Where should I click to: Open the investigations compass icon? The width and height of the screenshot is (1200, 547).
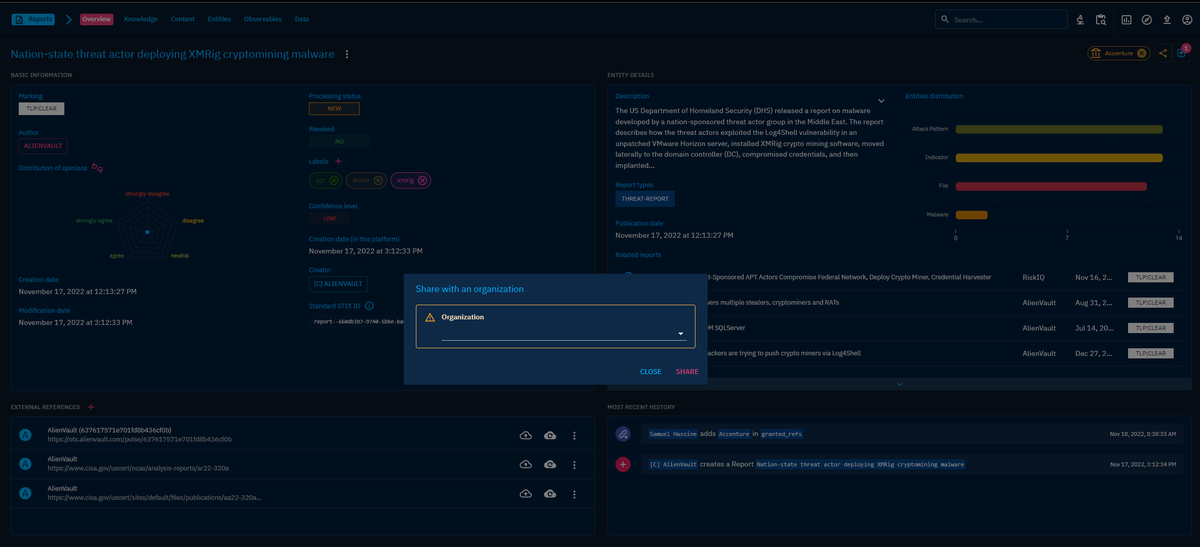coord(1147,19)
